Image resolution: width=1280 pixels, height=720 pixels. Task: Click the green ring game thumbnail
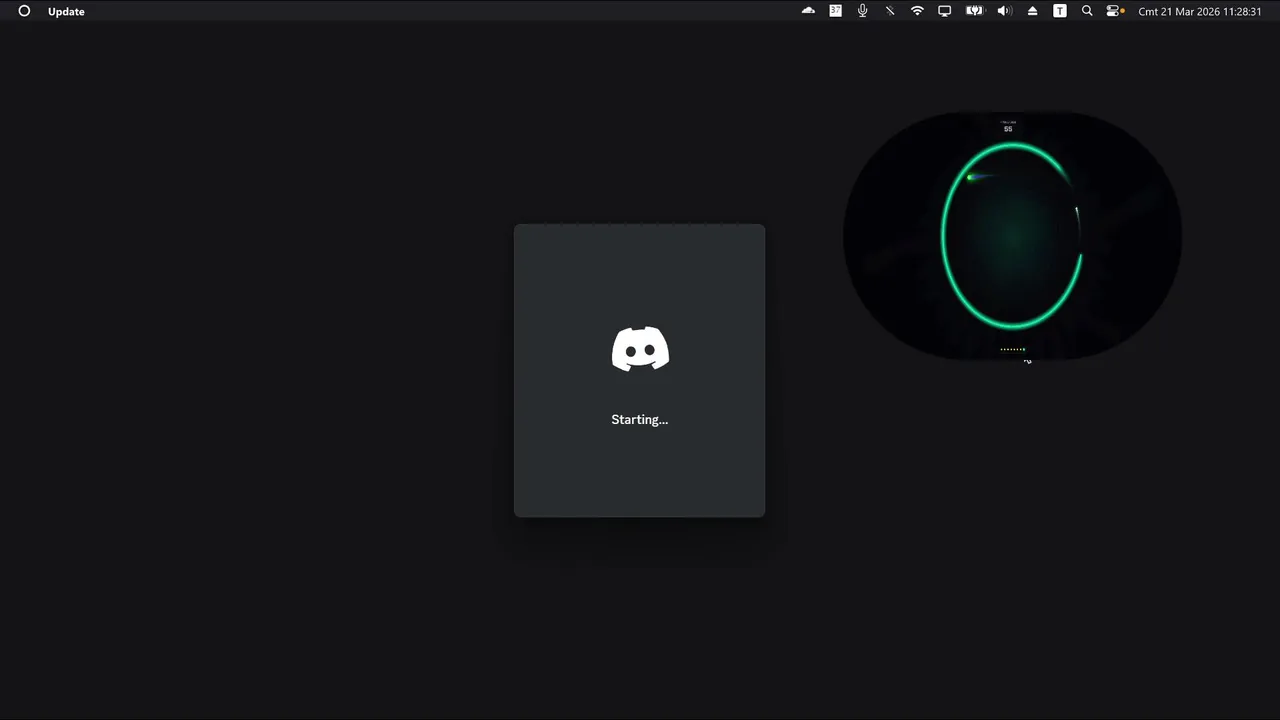(1012, 236)
